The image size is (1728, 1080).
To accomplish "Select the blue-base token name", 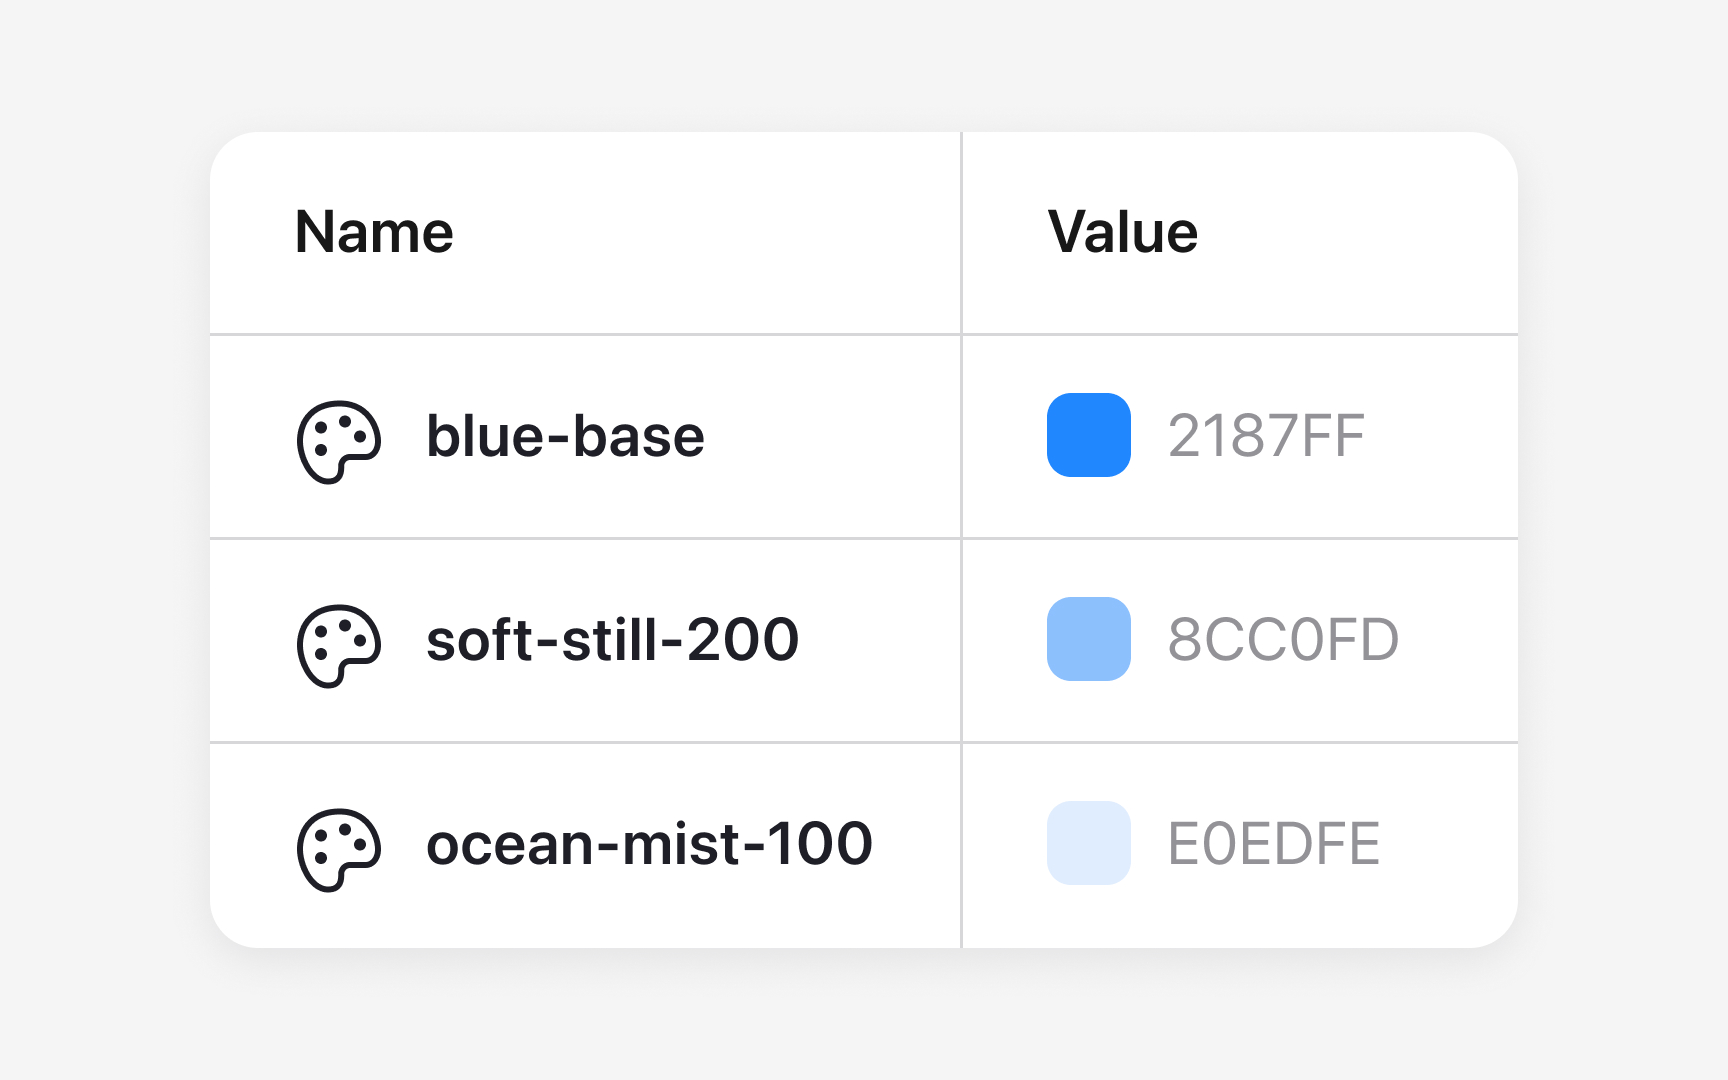I will click(565, 437).
